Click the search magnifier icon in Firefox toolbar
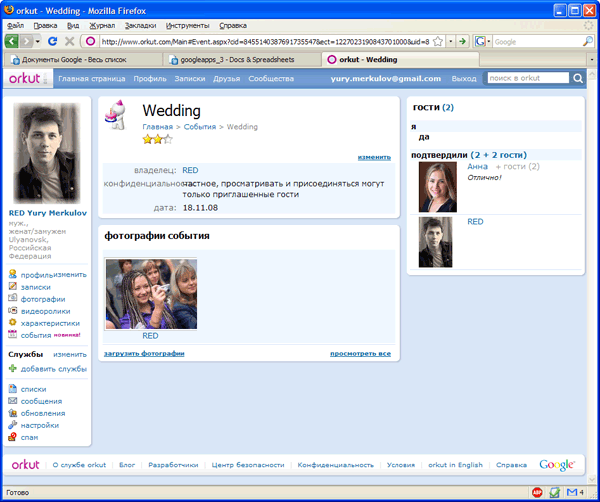The width and height of the screenshot is (600, 502). click(587, 41)
